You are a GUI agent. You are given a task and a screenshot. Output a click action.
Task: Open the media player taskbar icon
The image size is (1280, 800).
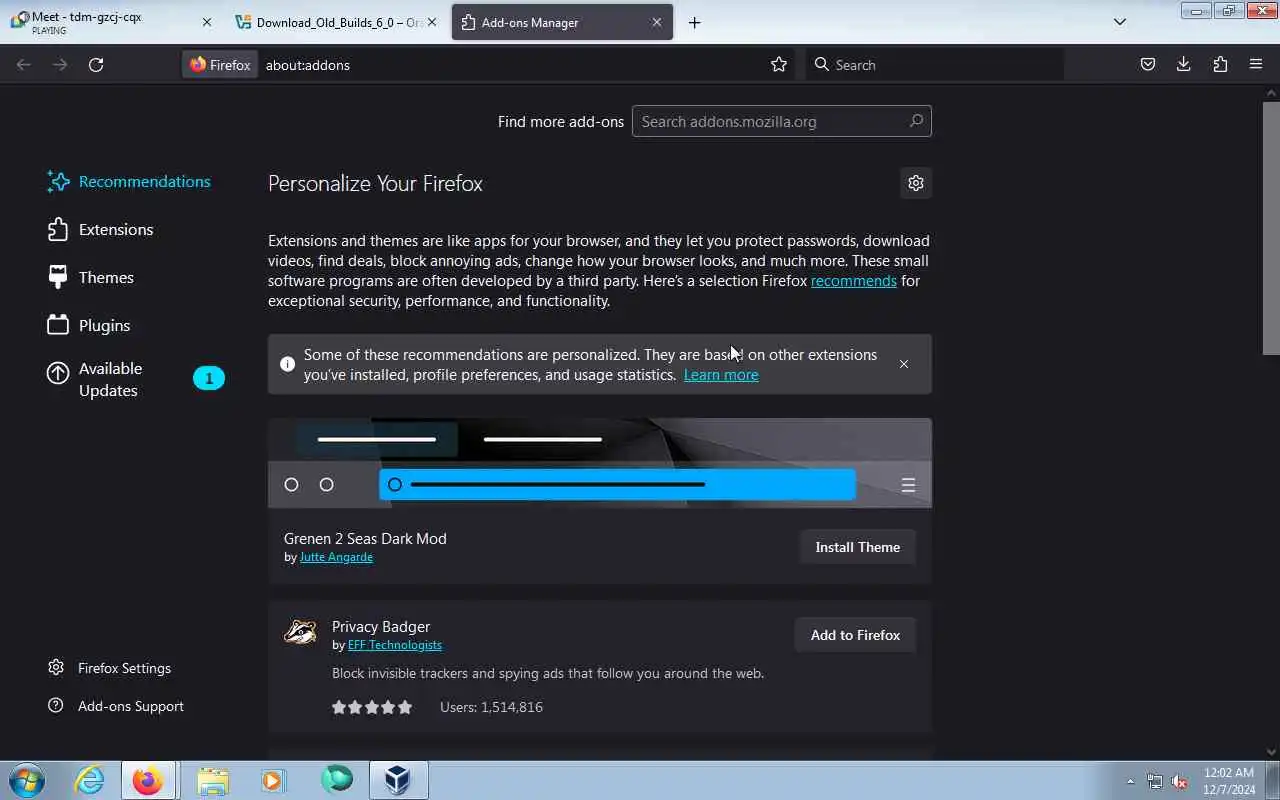point(274,780)
